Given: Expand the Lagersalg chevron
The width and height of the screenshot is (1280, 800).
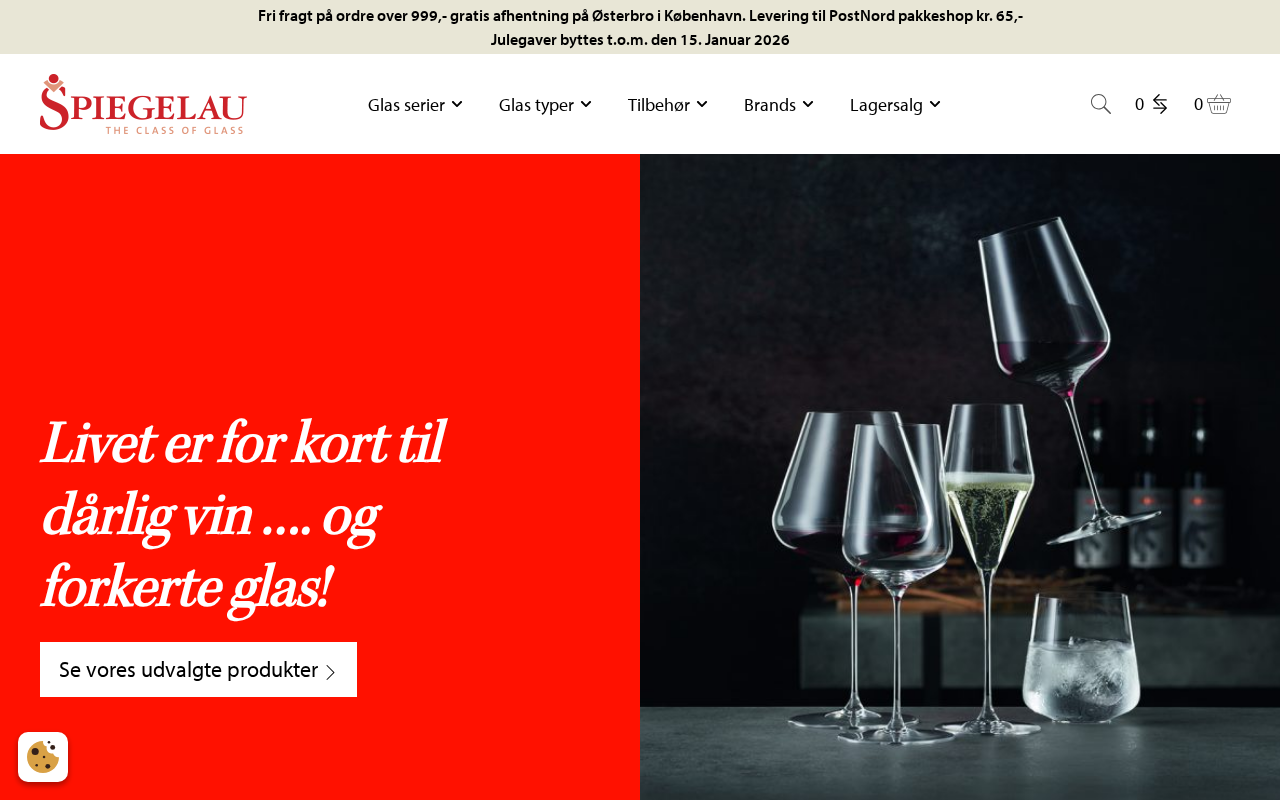Looking at the screenshot, I should tap(935, 104).
